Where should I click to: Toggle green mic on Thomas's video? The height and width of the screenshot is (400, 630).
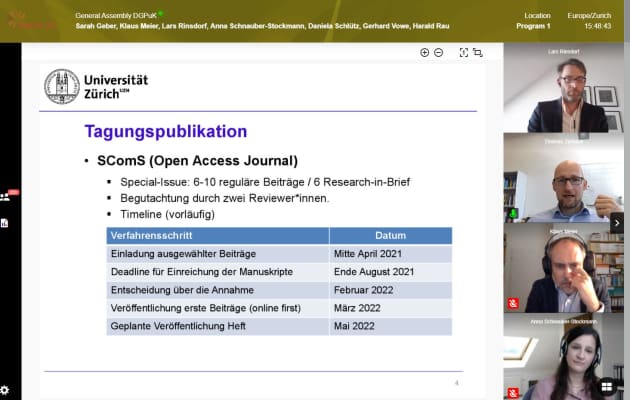pos(513,213)
